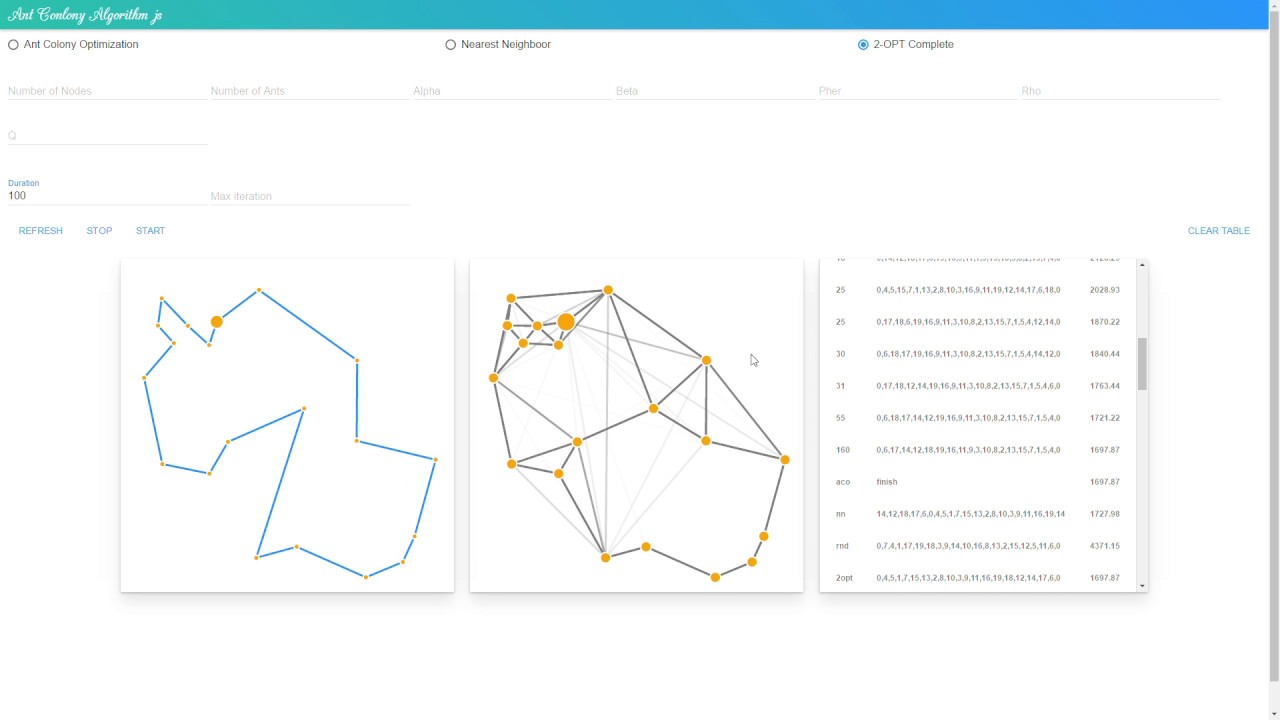Select the table row labeled nn
Viewport: 1280px width, 720px height.
978,514
